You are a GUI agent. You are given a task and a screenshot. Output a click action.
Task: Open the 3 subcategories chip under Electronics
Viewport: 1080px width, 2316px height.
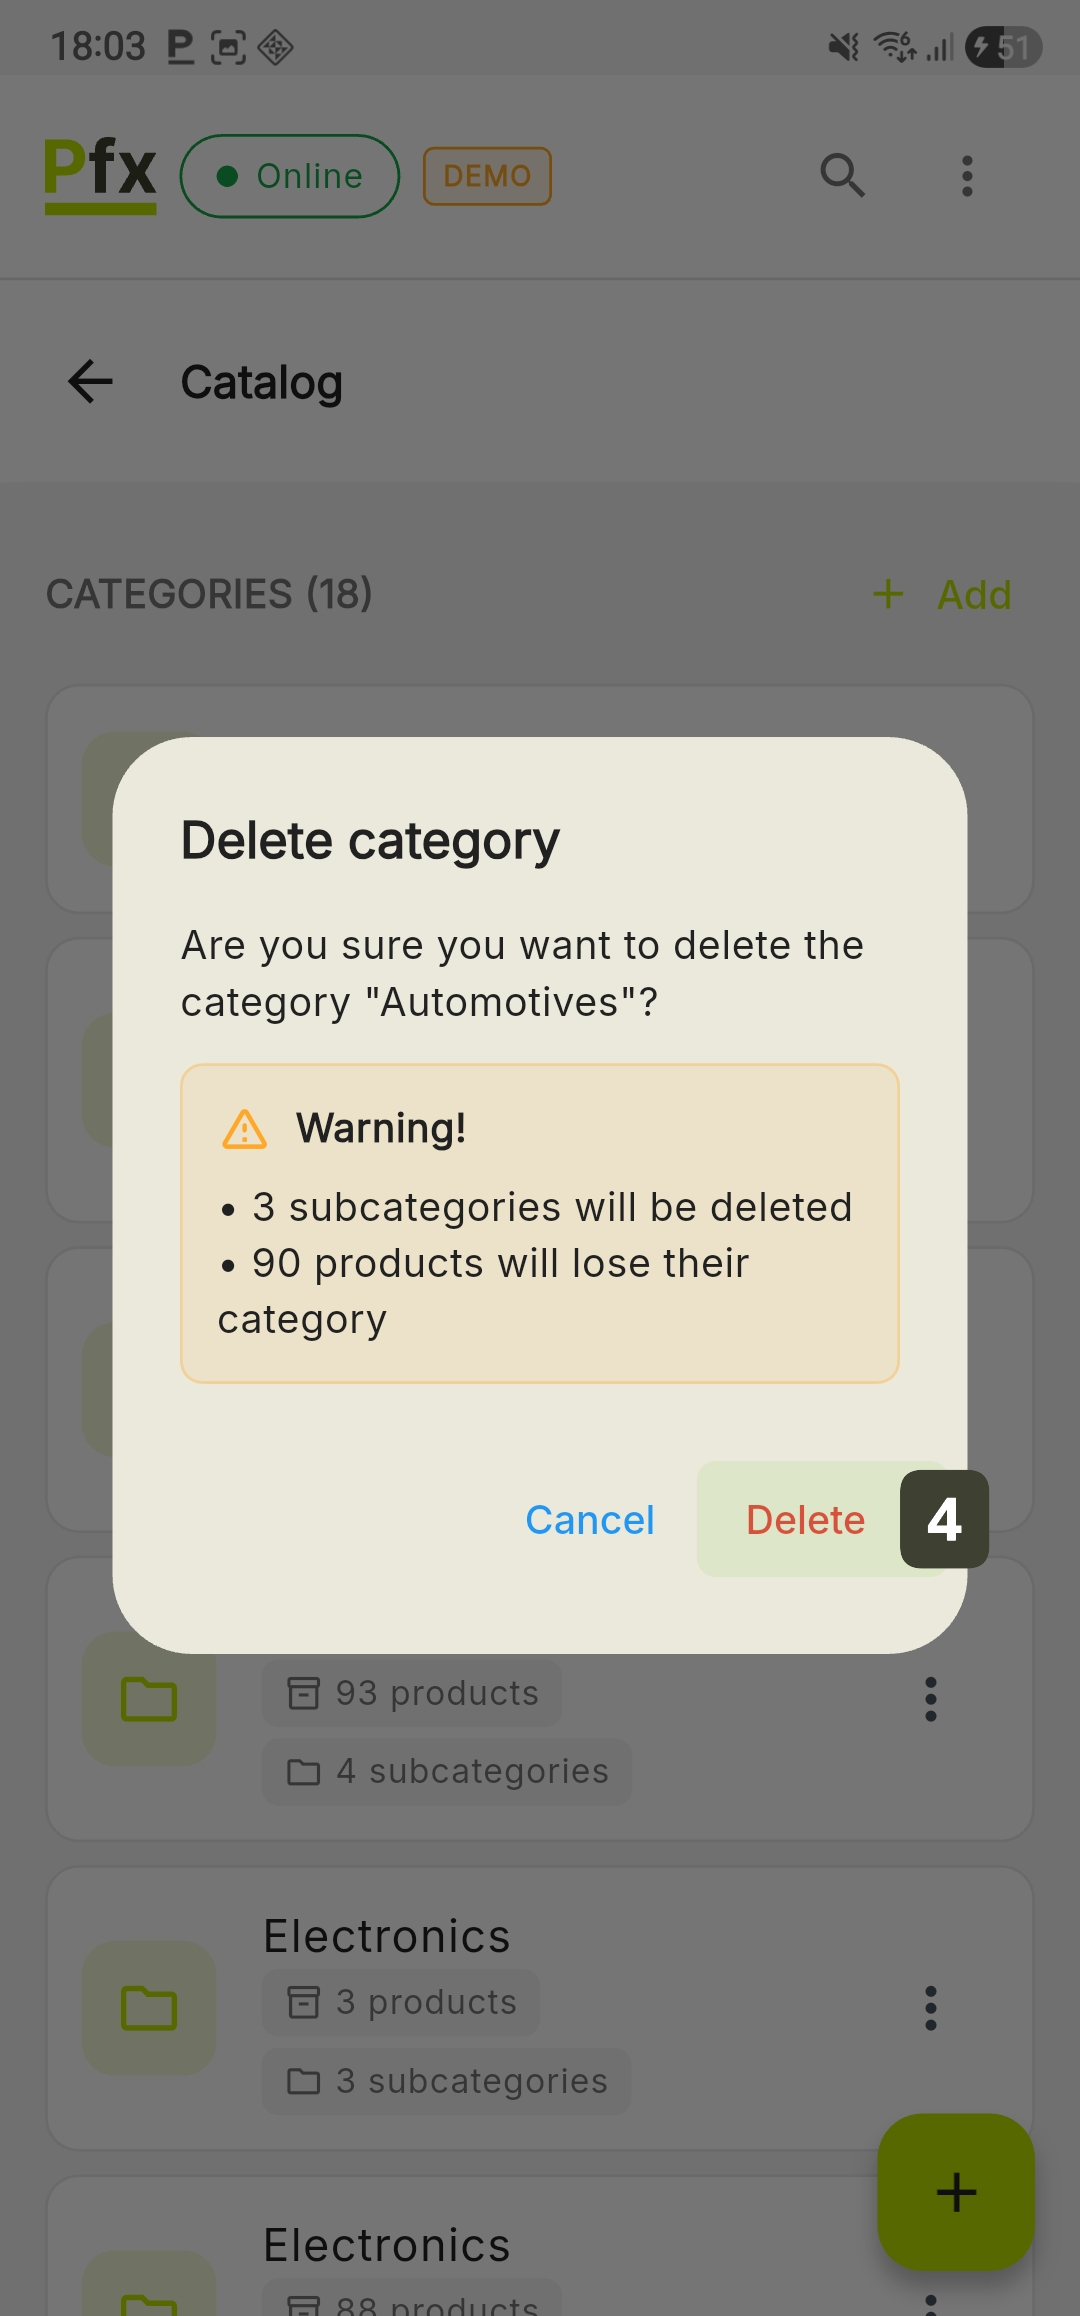click(447, 2081)
